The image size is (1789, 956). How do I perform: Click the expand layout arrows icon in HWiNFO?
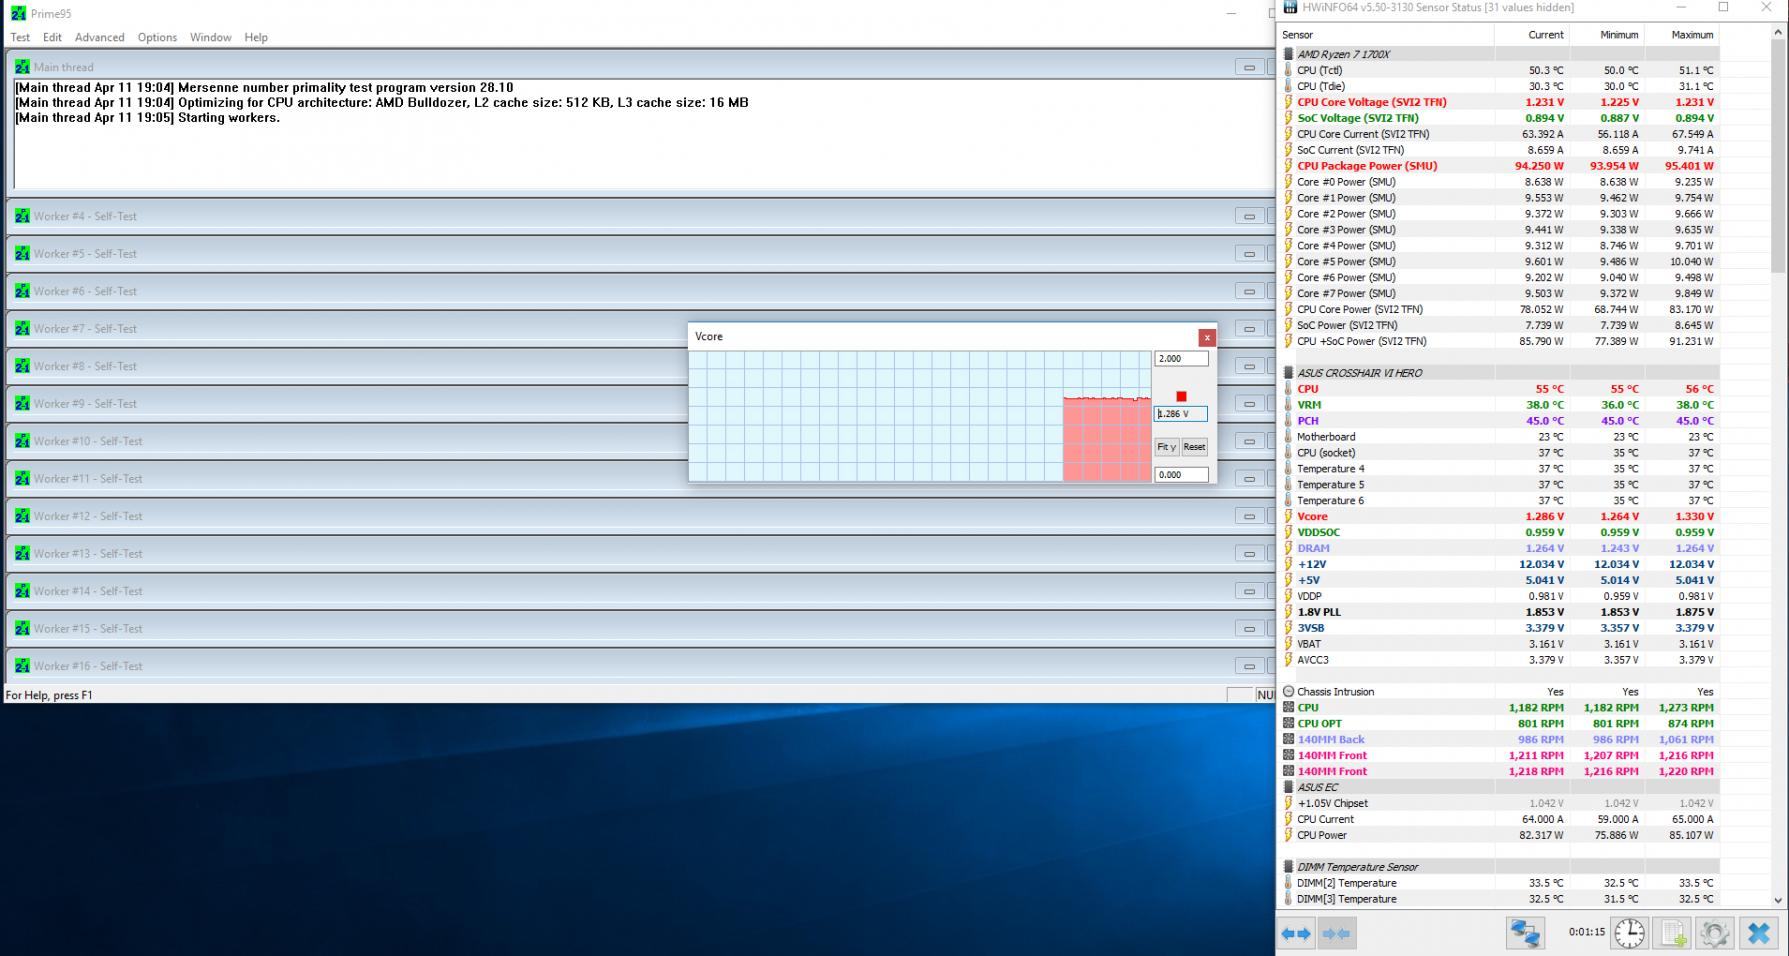tap(1296, 934)
